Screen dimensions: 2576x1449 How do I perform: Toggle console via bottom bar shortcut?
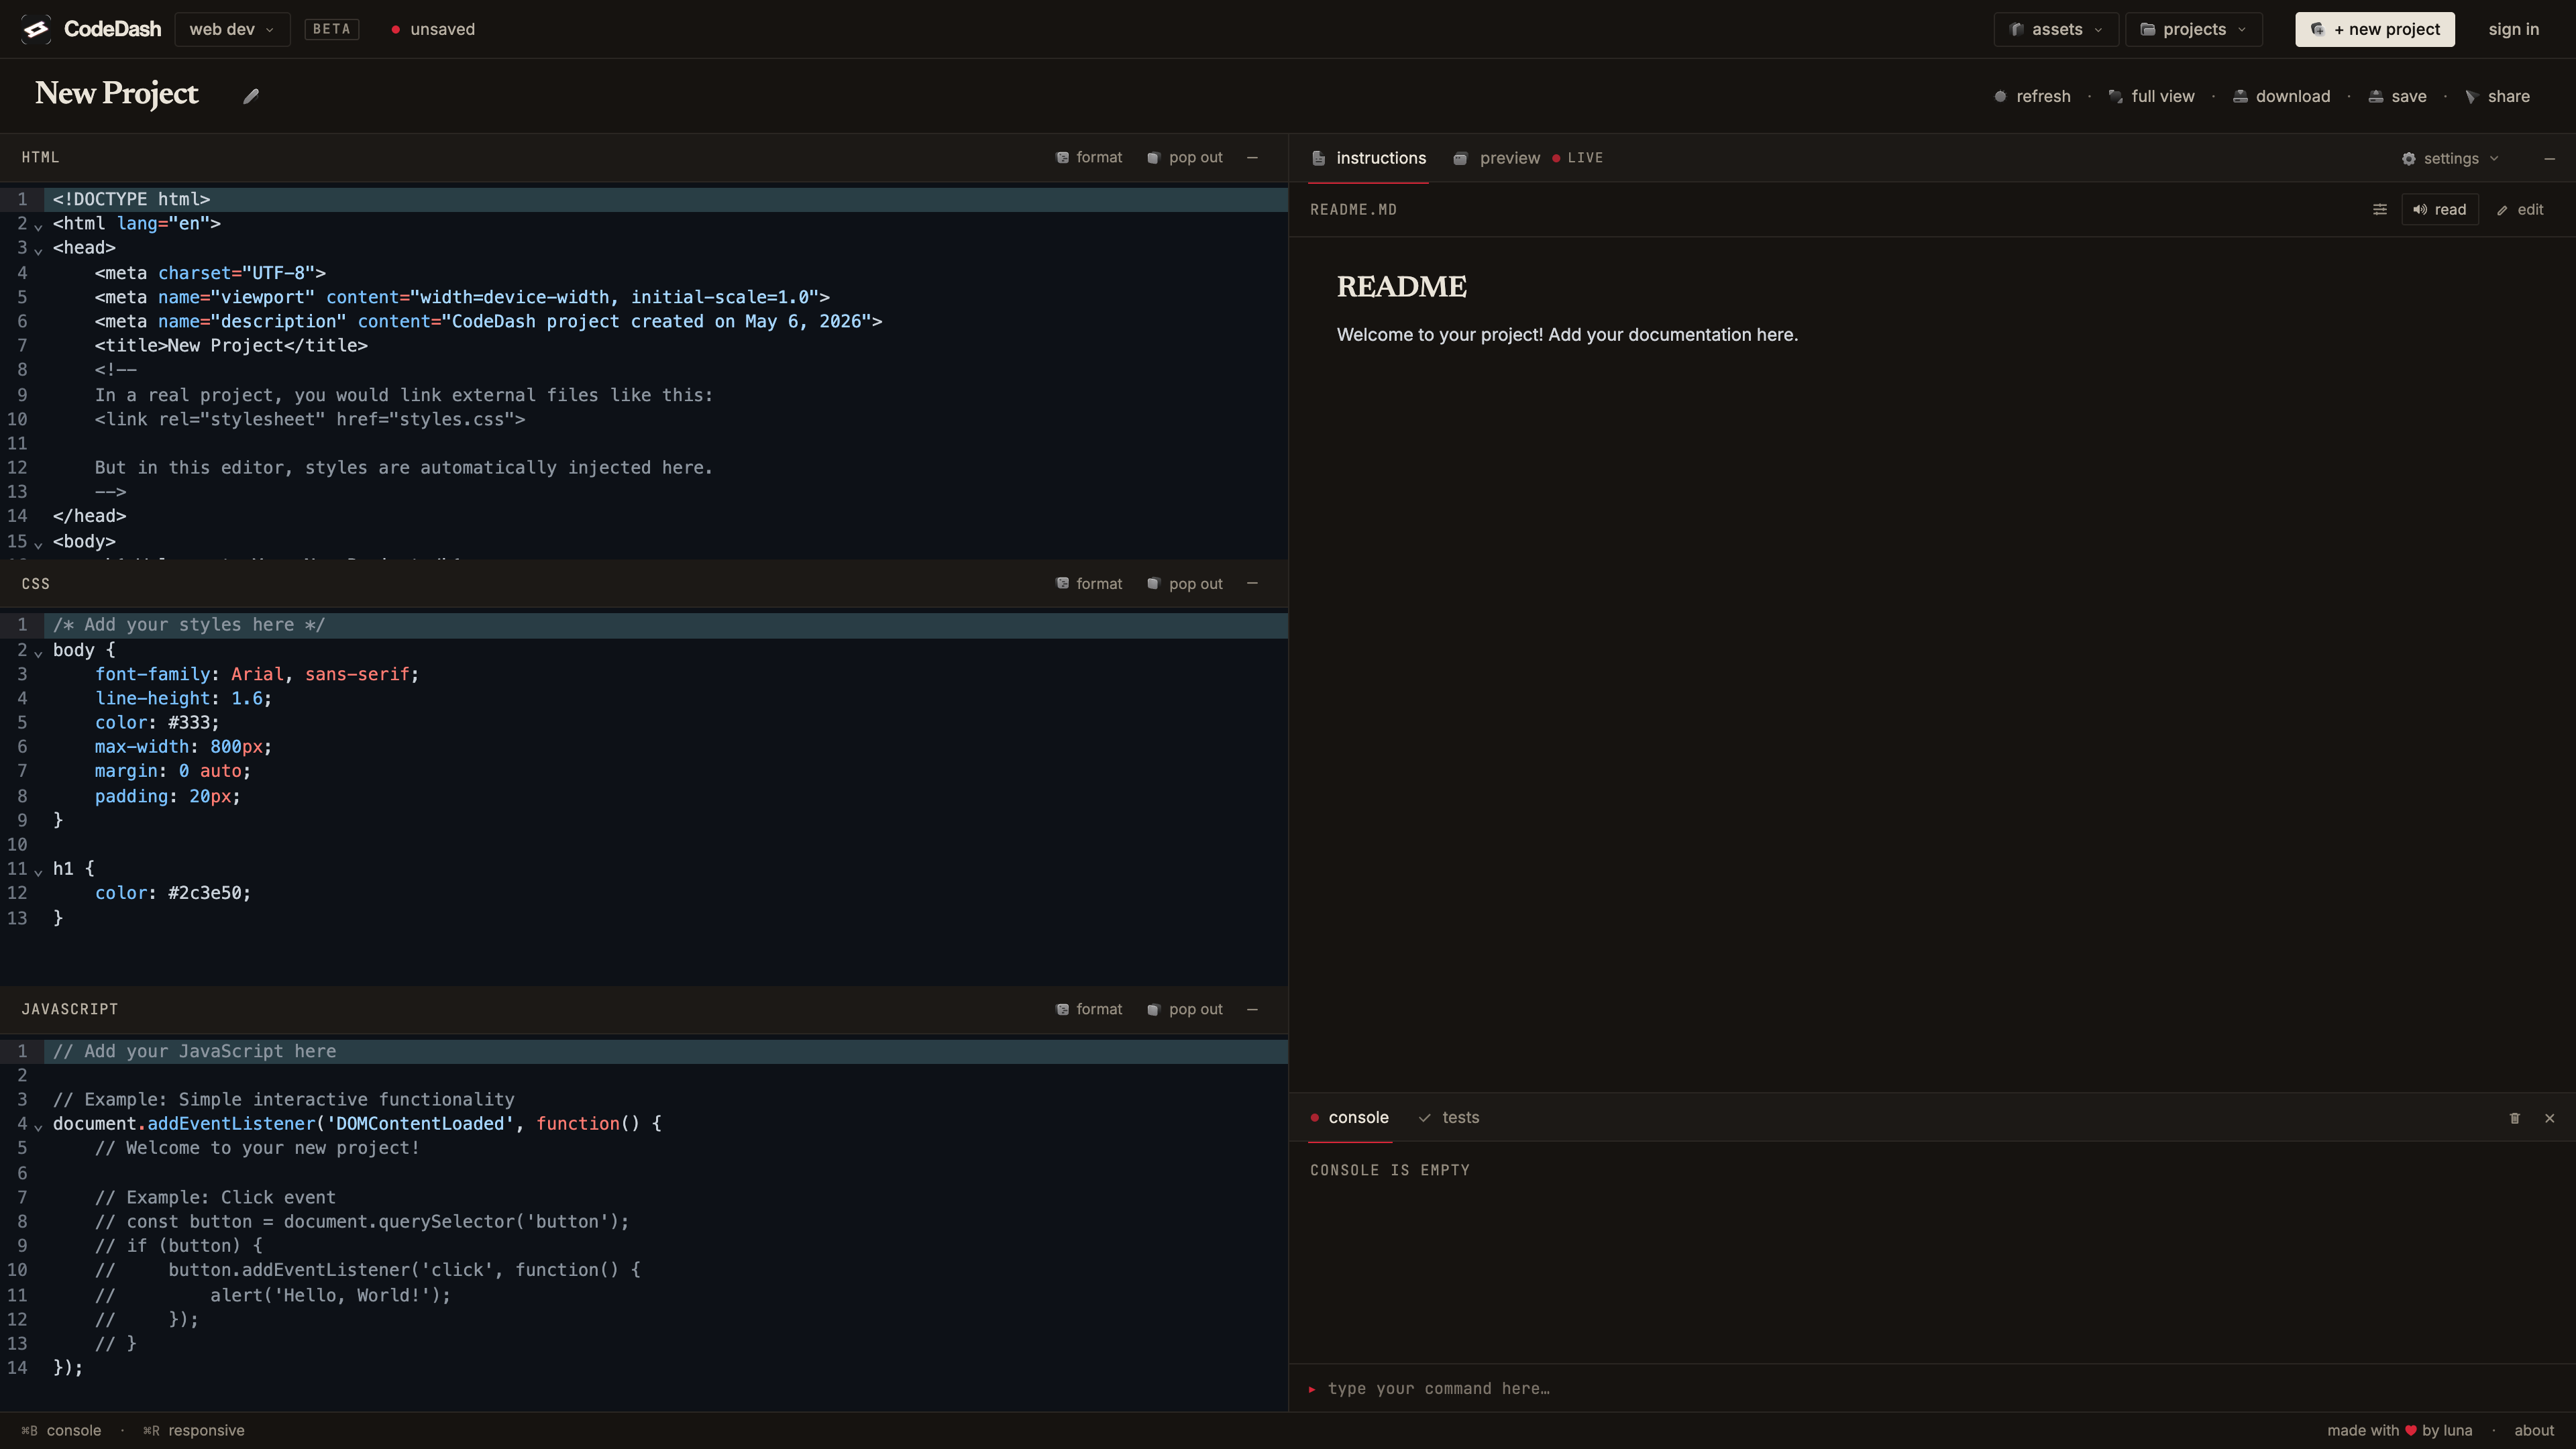(61, 1430)
